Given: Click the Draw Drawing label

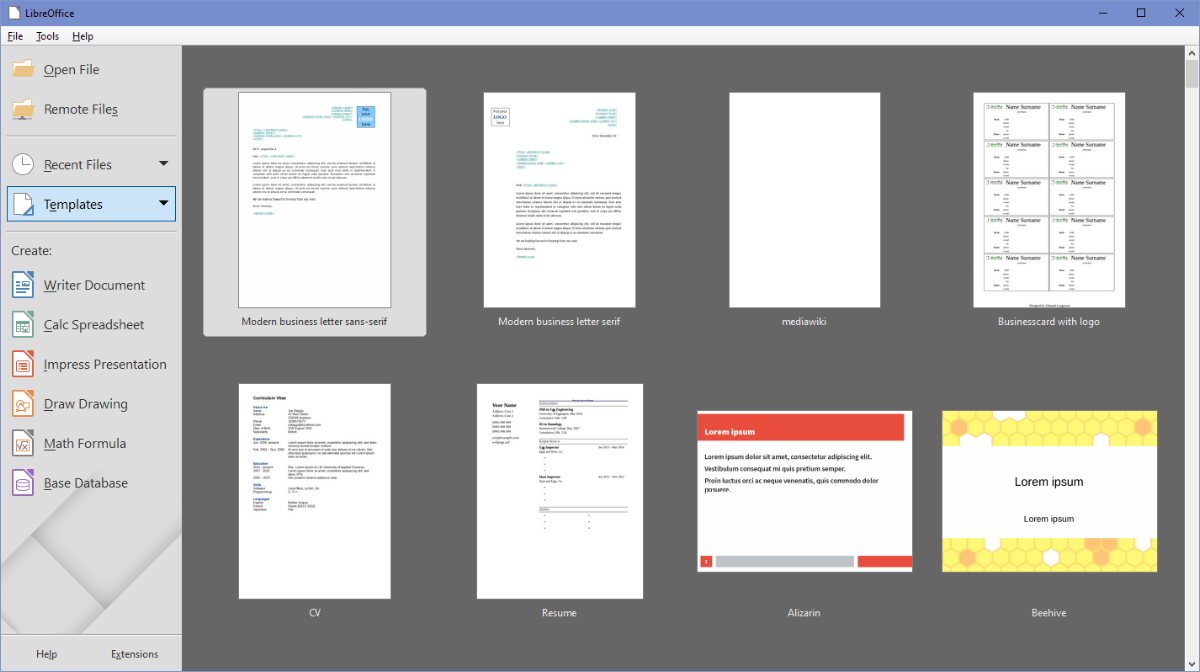Looking at the screenshot, I should click(86, 404).
